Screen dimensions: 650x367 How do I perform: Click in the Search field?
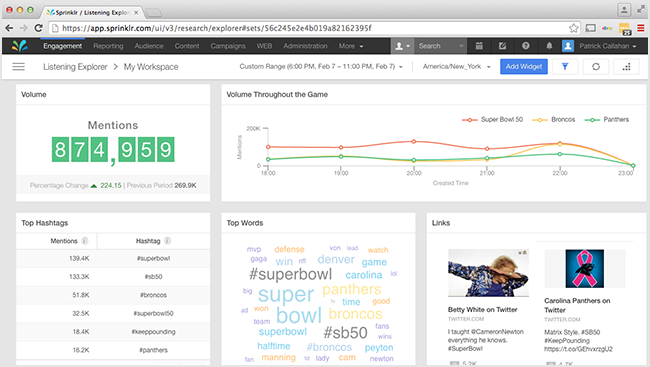click(x=439, y=46)
